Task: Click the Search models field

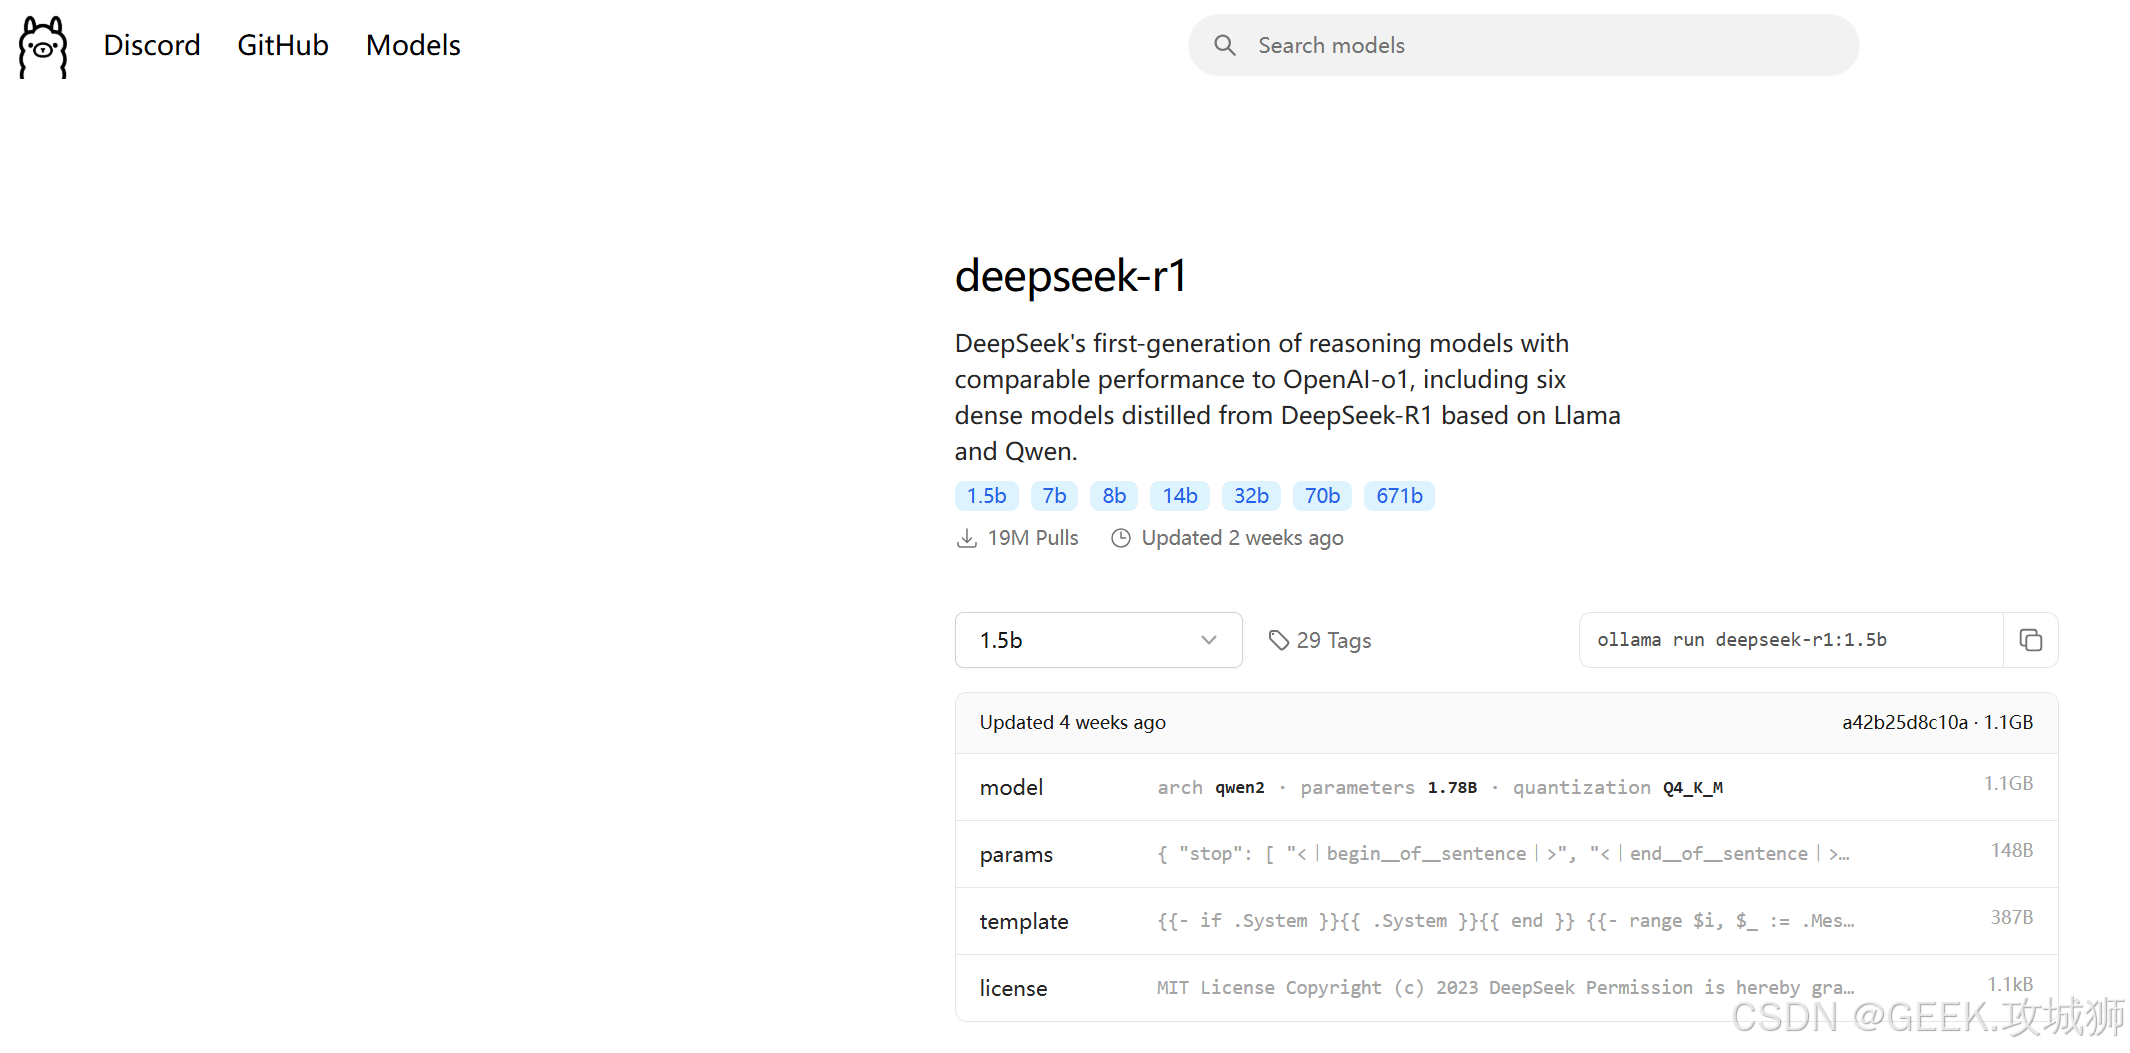Action: (1523, 45)
